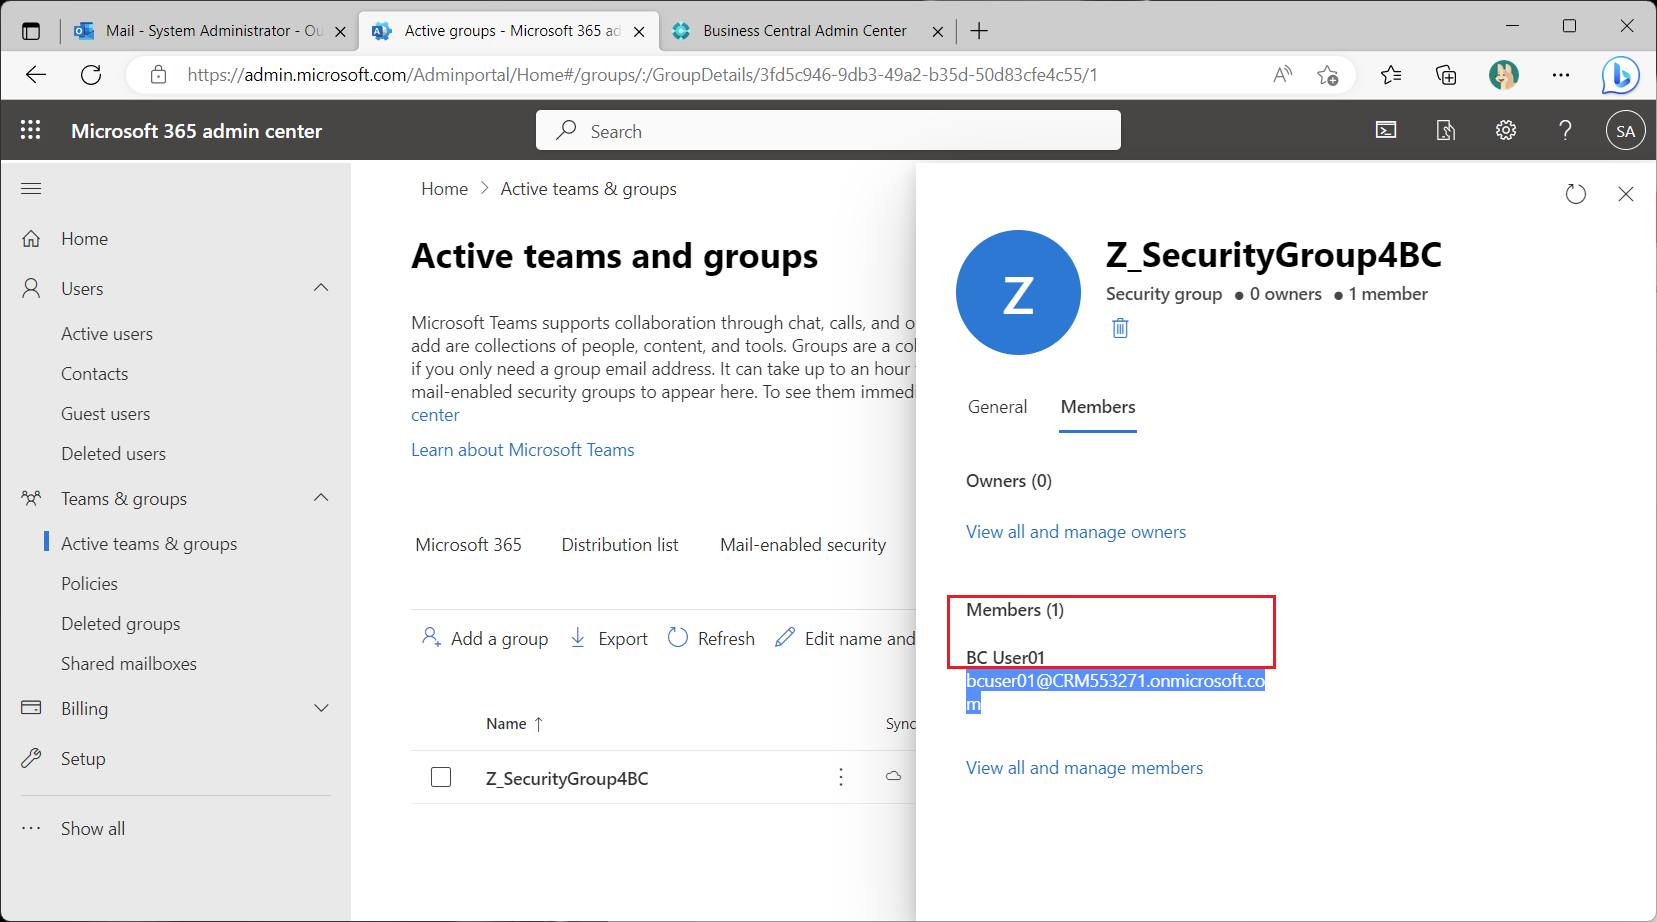Screen dimensions: 1657x922
Task: Collapse the Teams & groups section
Action: tap(321, 498)
